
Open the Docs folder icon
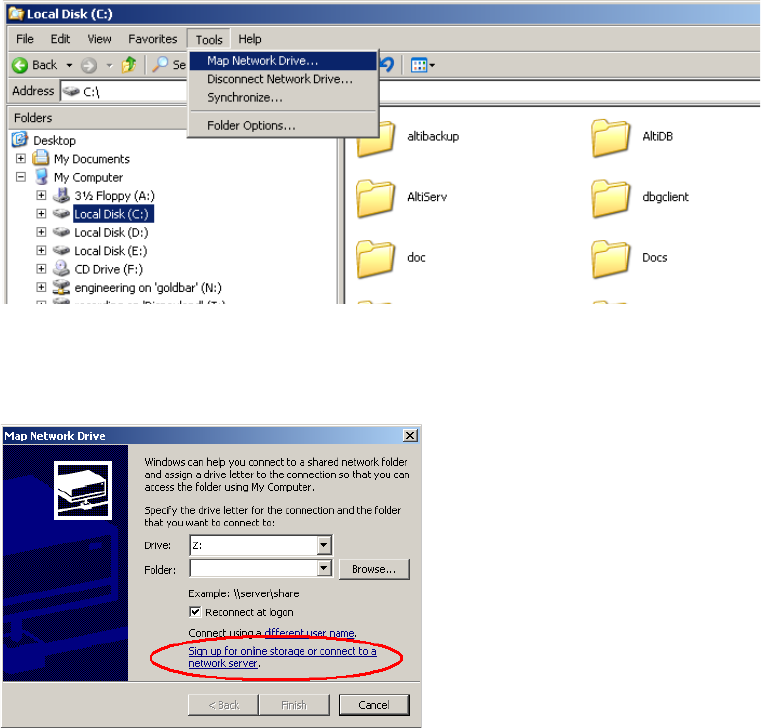tap(611, 259)
